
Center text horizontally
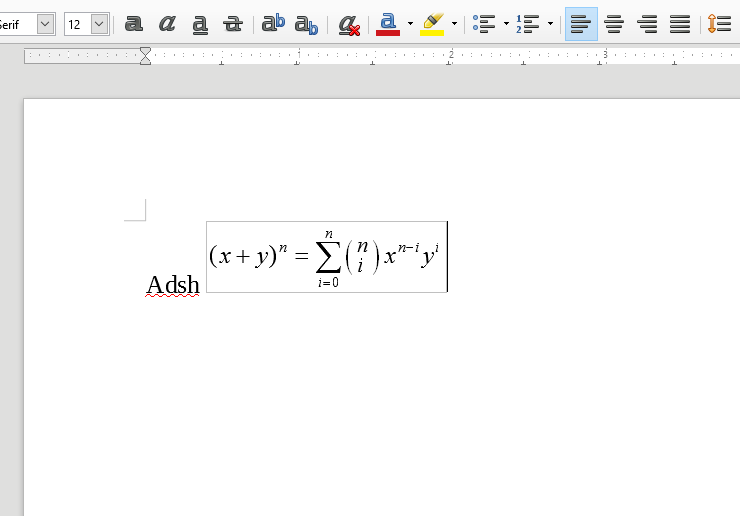614,24
